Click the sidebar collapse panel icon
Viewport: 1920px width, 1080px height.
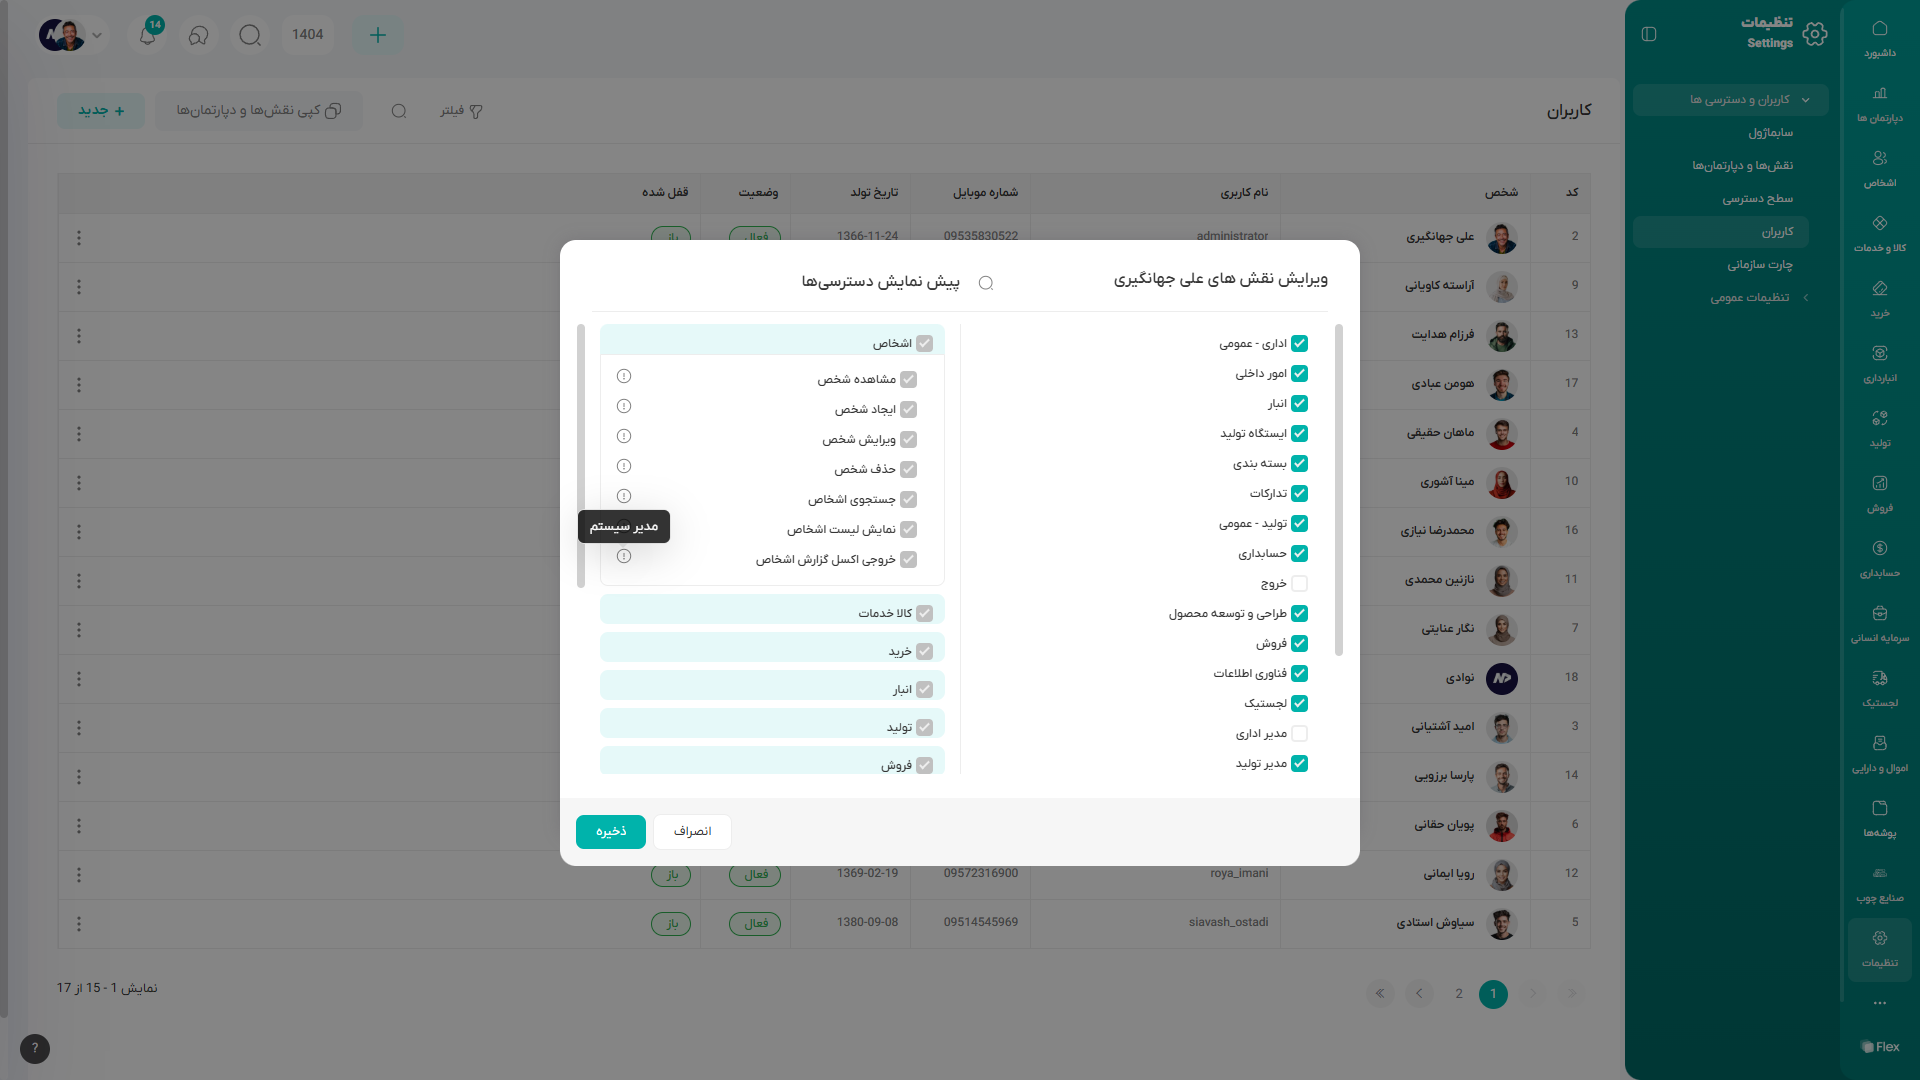point(1649,34)
